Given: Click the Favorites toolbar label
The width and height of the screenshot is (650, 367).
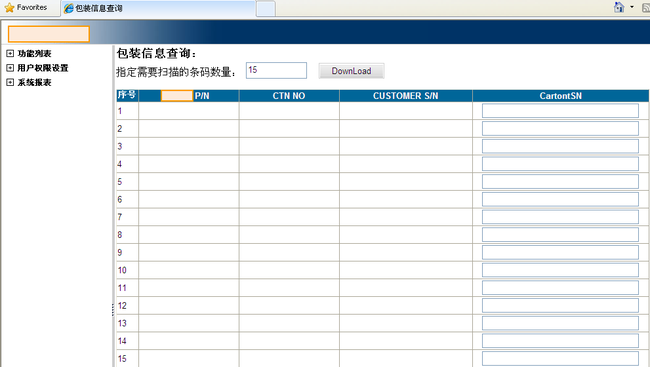Looking at the screenshot, I should pyautogui.click(x=32, y=7).
